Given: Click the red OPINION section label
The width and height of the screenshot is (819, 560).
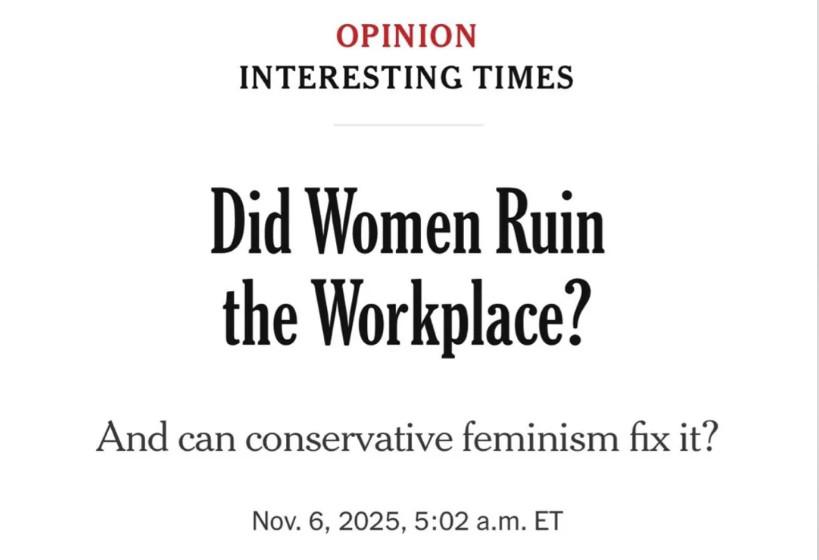Looking at the screenshot, I should [x=407, y=36].
